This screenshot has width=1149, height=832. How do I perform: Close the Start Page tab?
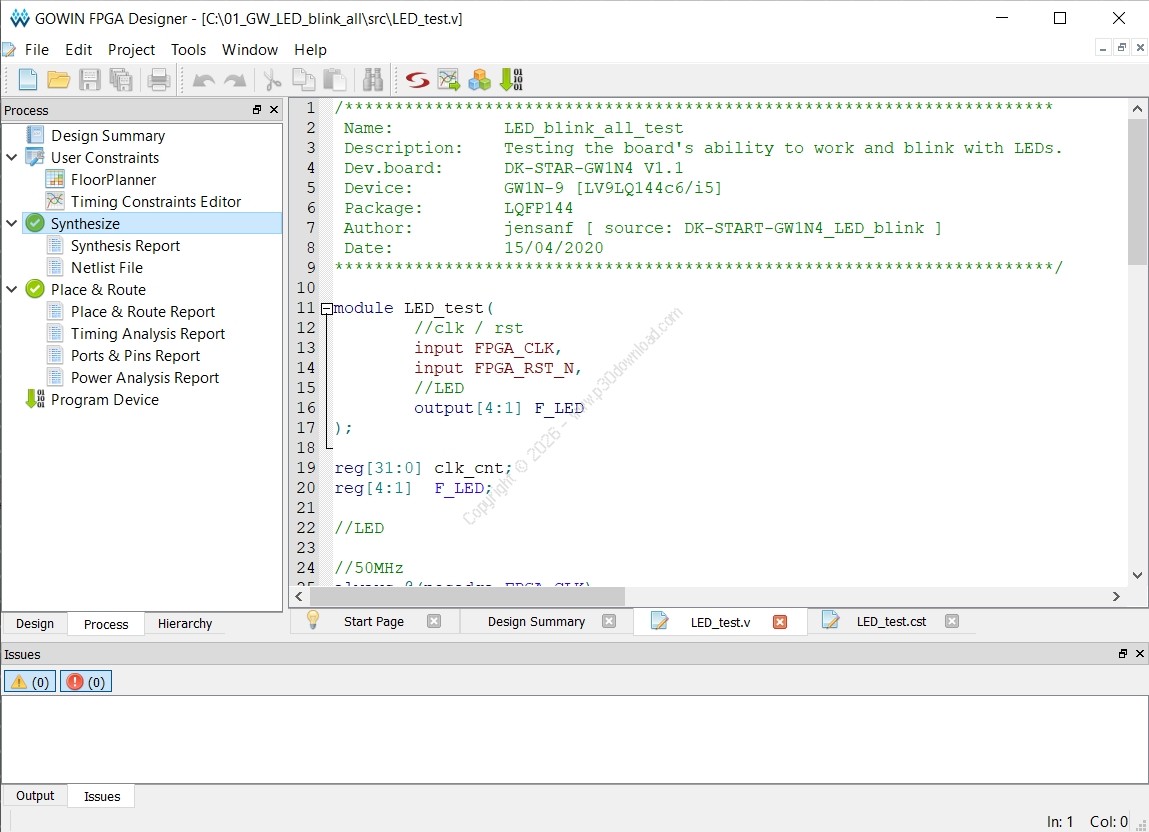coord(434,621)
